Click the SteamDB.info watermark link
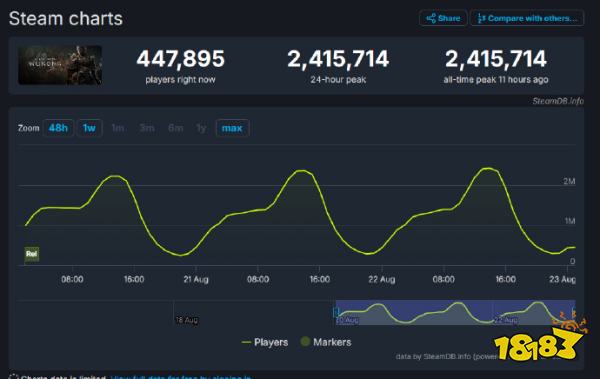The width and height of the screenshot is (600, 379). (558, 101)
